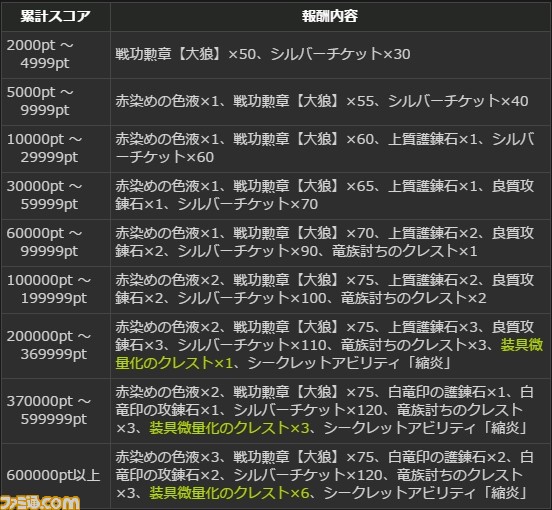Click the green 装具微量化のクレスト×6 text
Image resolution: width=552 pixels, height=510 pixels.
[229, 493]
